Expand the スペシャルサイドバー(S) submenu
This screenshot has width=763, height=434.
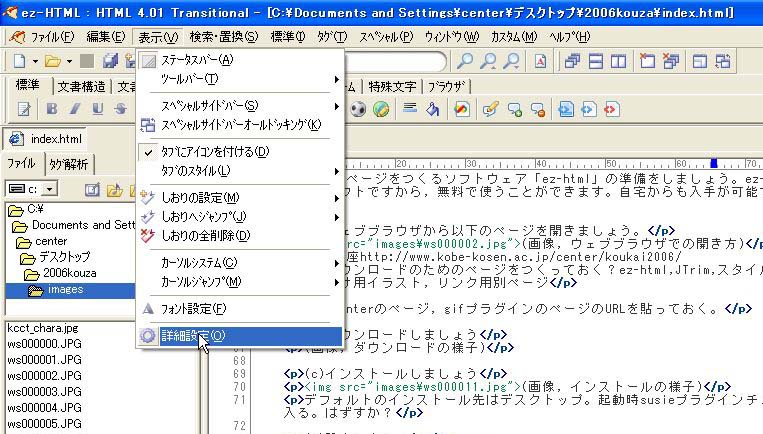point(240,106)
